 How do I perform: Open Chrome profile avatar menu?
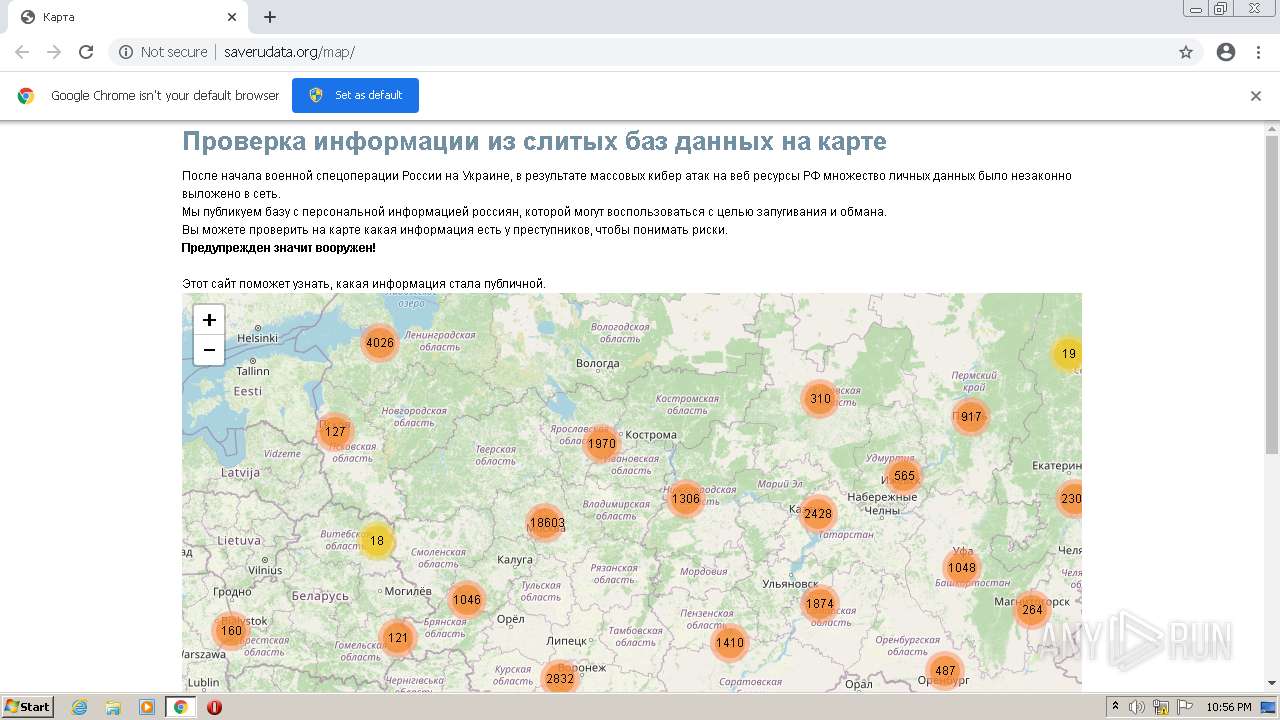pos(1226,52)
